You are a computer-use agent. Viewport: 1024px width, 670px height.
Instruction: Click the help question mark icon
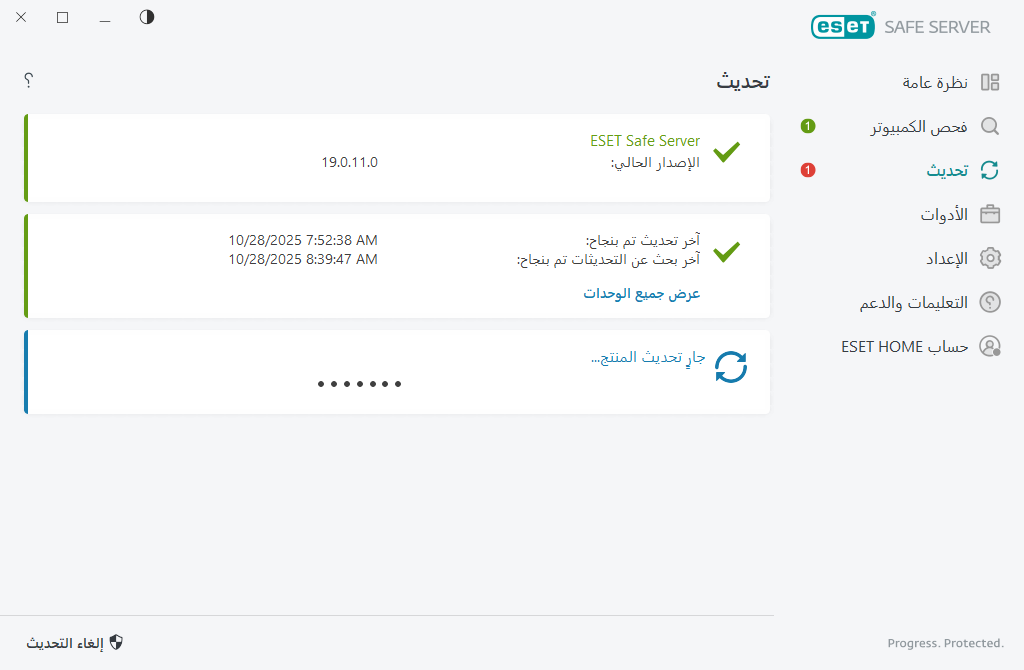[28, 79]
